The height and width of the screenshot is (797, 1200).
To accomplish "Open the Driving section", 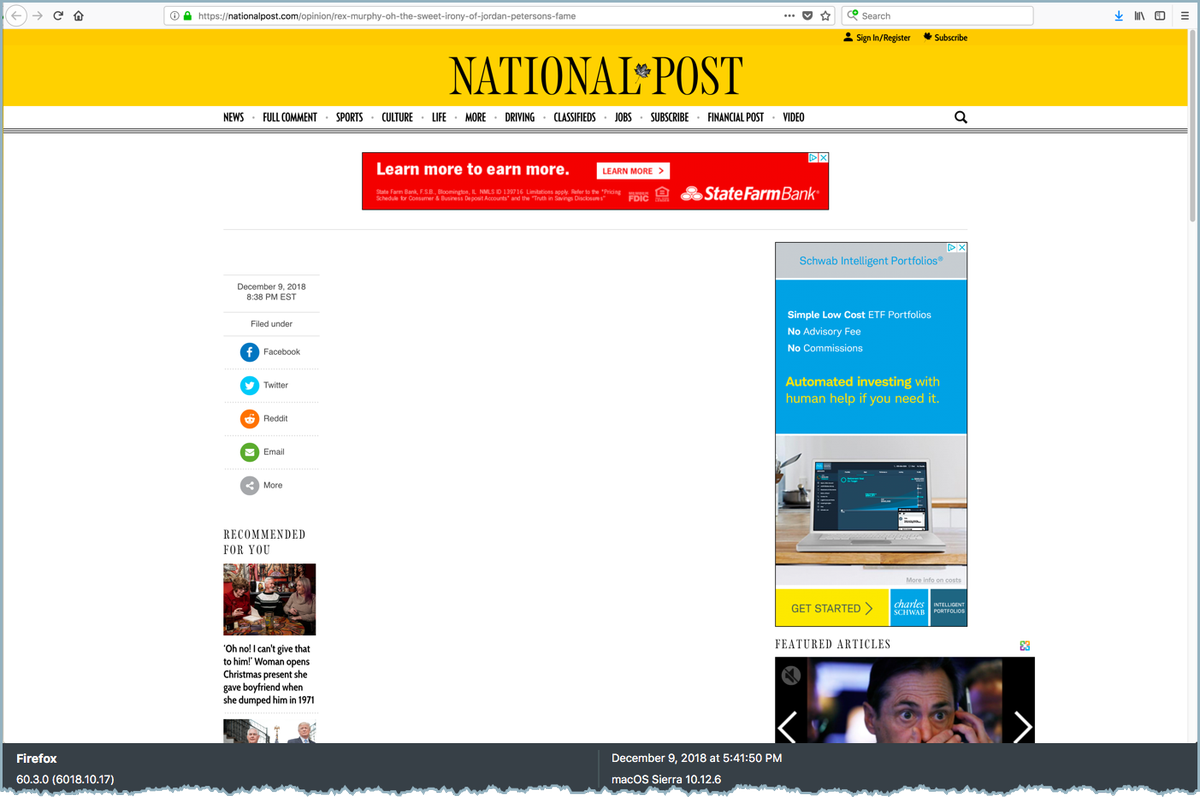I will click(519, 117).
